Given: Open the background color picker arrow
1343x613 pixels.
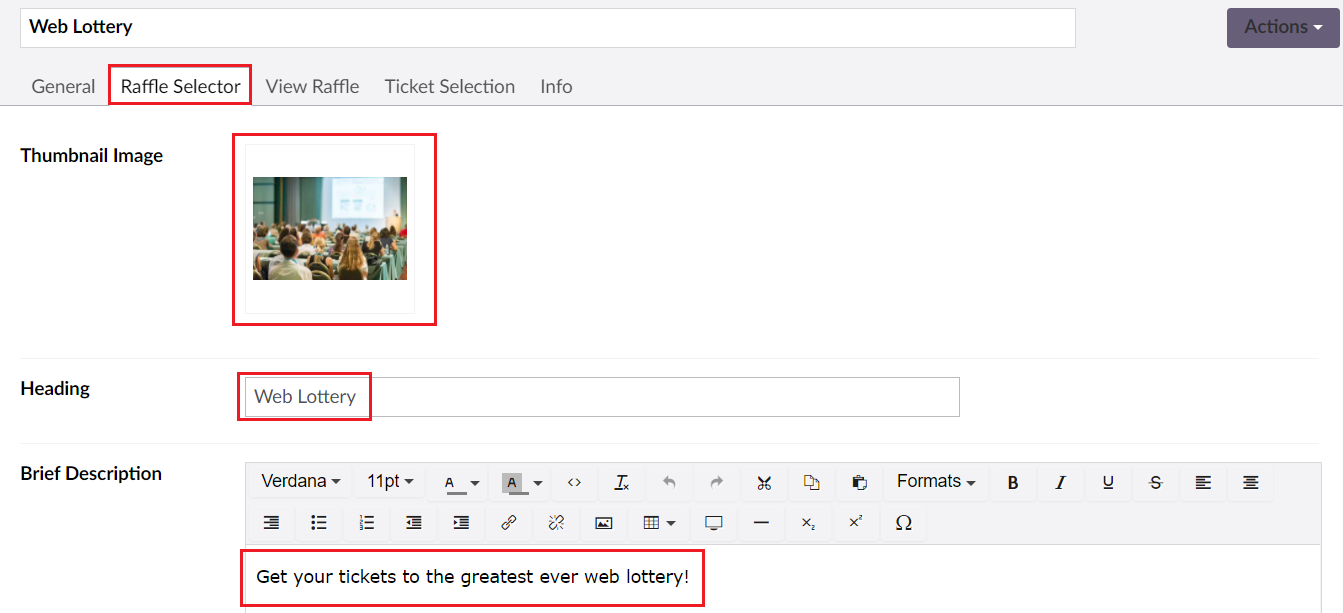Looking at the screenshot, I should (538, 483).
